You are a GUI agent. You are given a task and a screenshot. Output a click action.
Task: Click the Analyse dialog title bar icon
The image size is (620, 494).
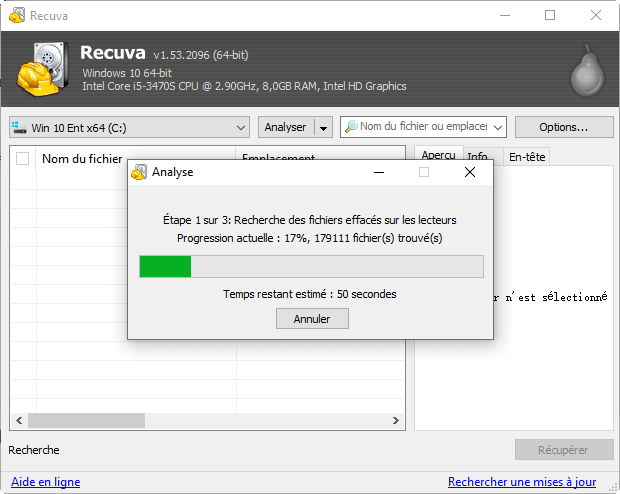(139, 172)
